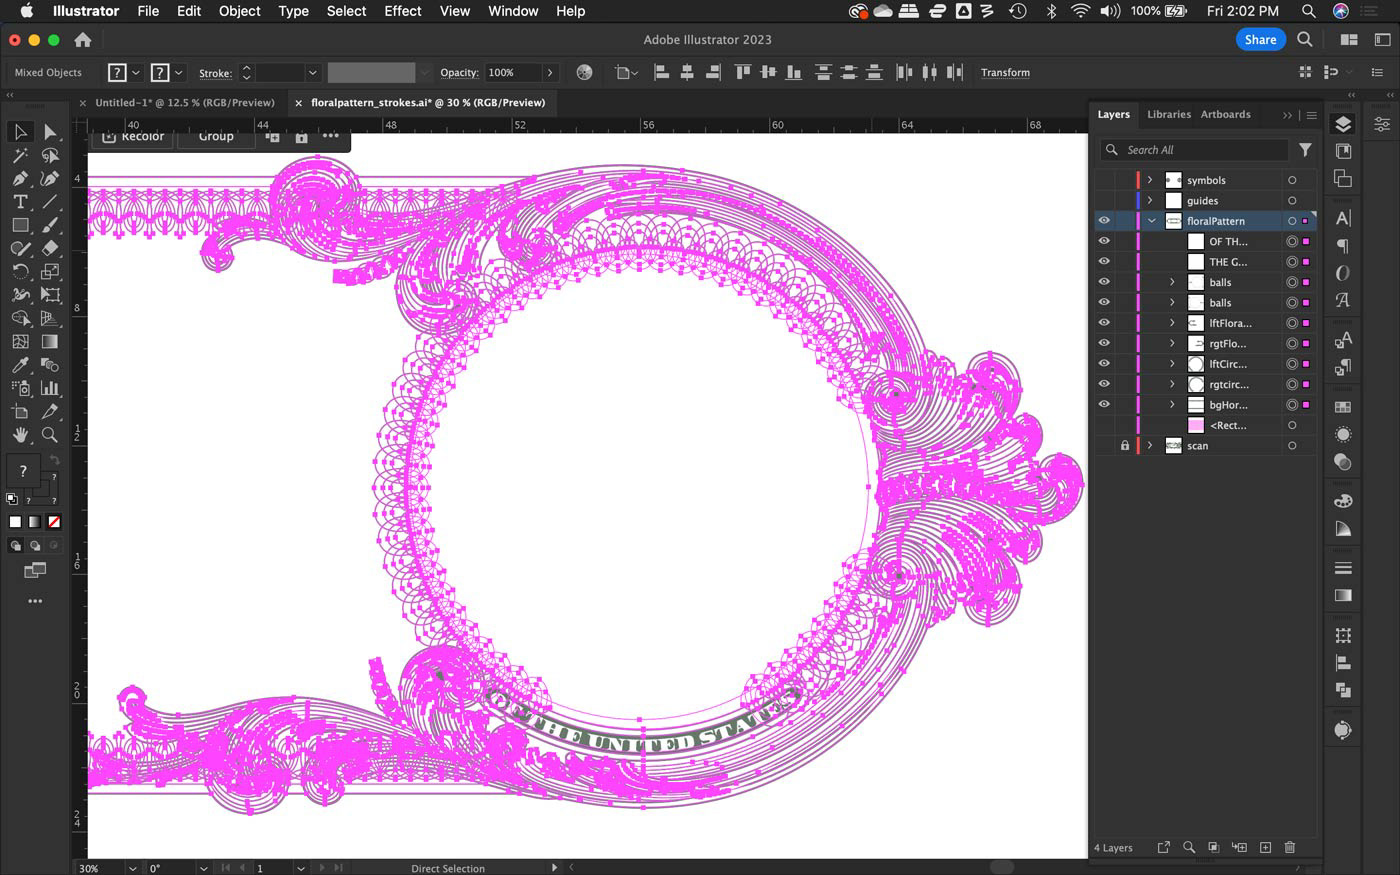
Task: Open the Object menu
Action: (x=240, y=11)
